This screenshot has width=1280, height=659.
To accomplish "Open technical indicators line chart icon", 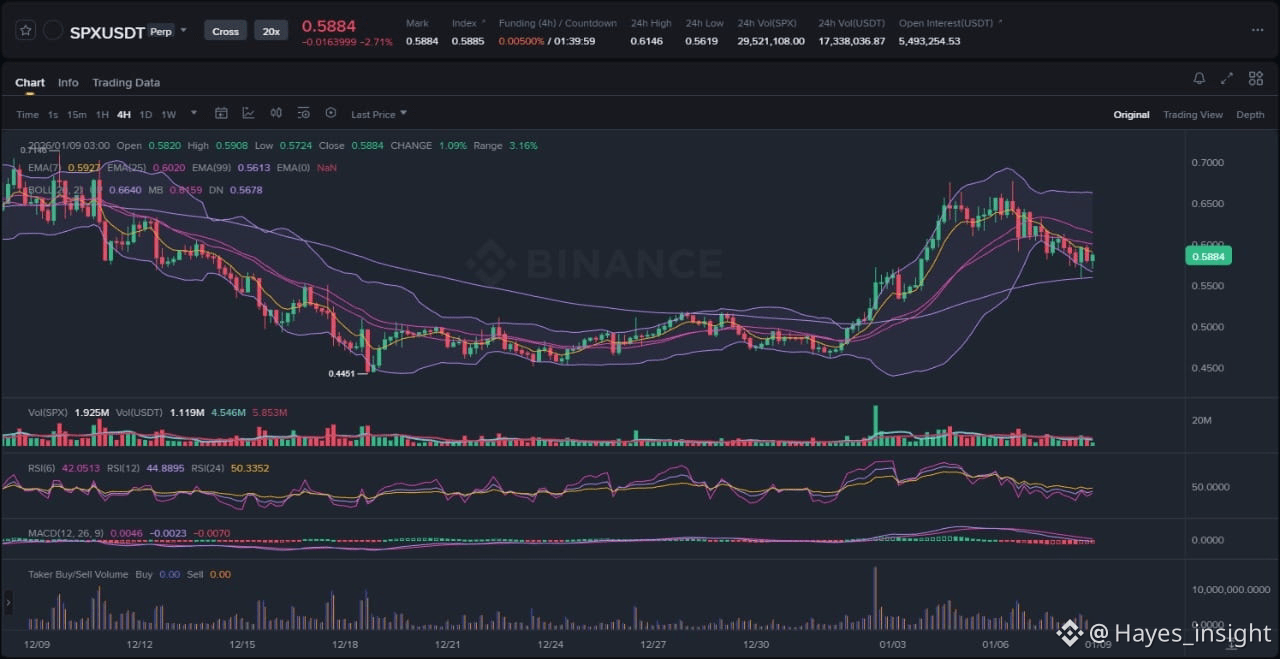I will (x=248, y=114).
